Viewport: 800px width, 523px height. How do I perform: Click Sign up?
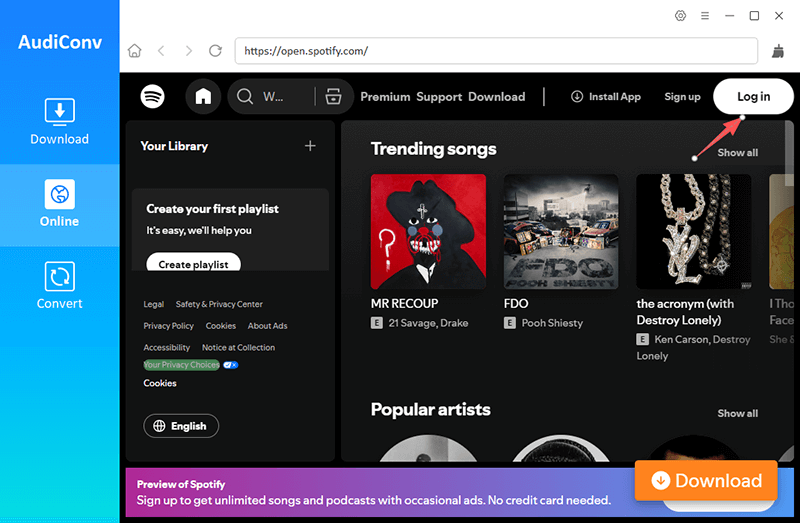[x=682, y=96]
